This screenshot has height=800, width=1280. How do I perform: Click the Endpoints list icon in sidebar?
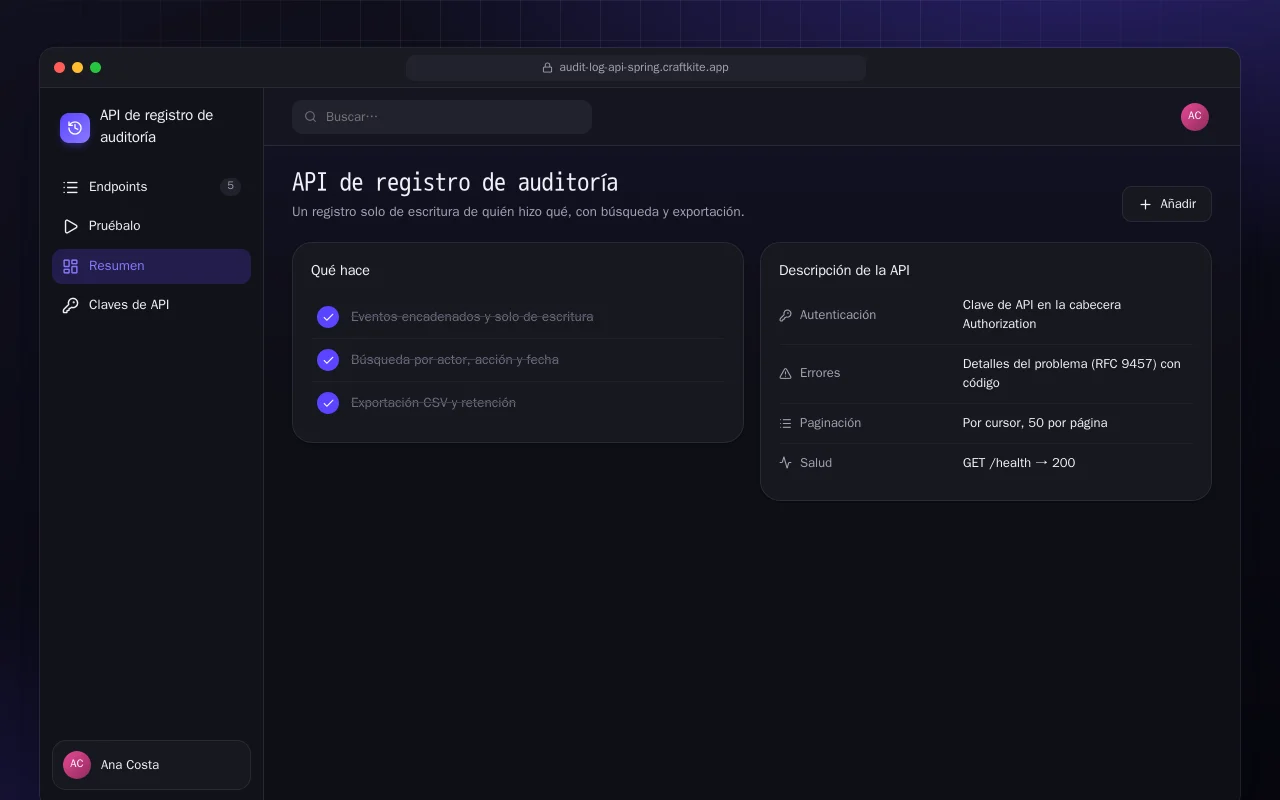(70, 187)
